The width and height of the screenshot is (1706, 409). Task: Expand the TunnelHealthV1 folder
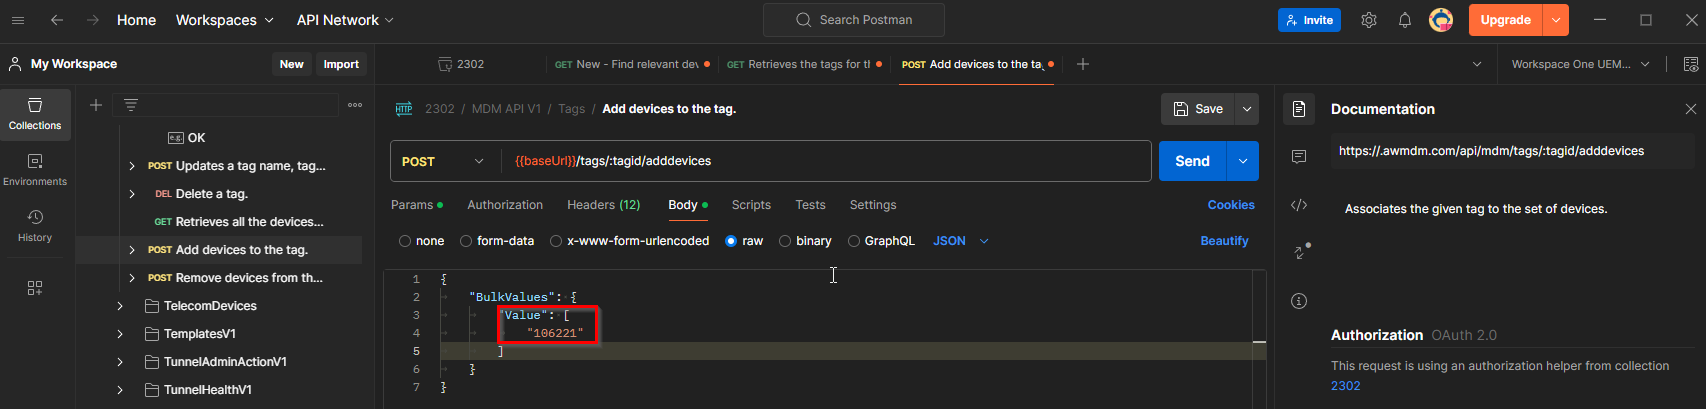pos(120,390)
